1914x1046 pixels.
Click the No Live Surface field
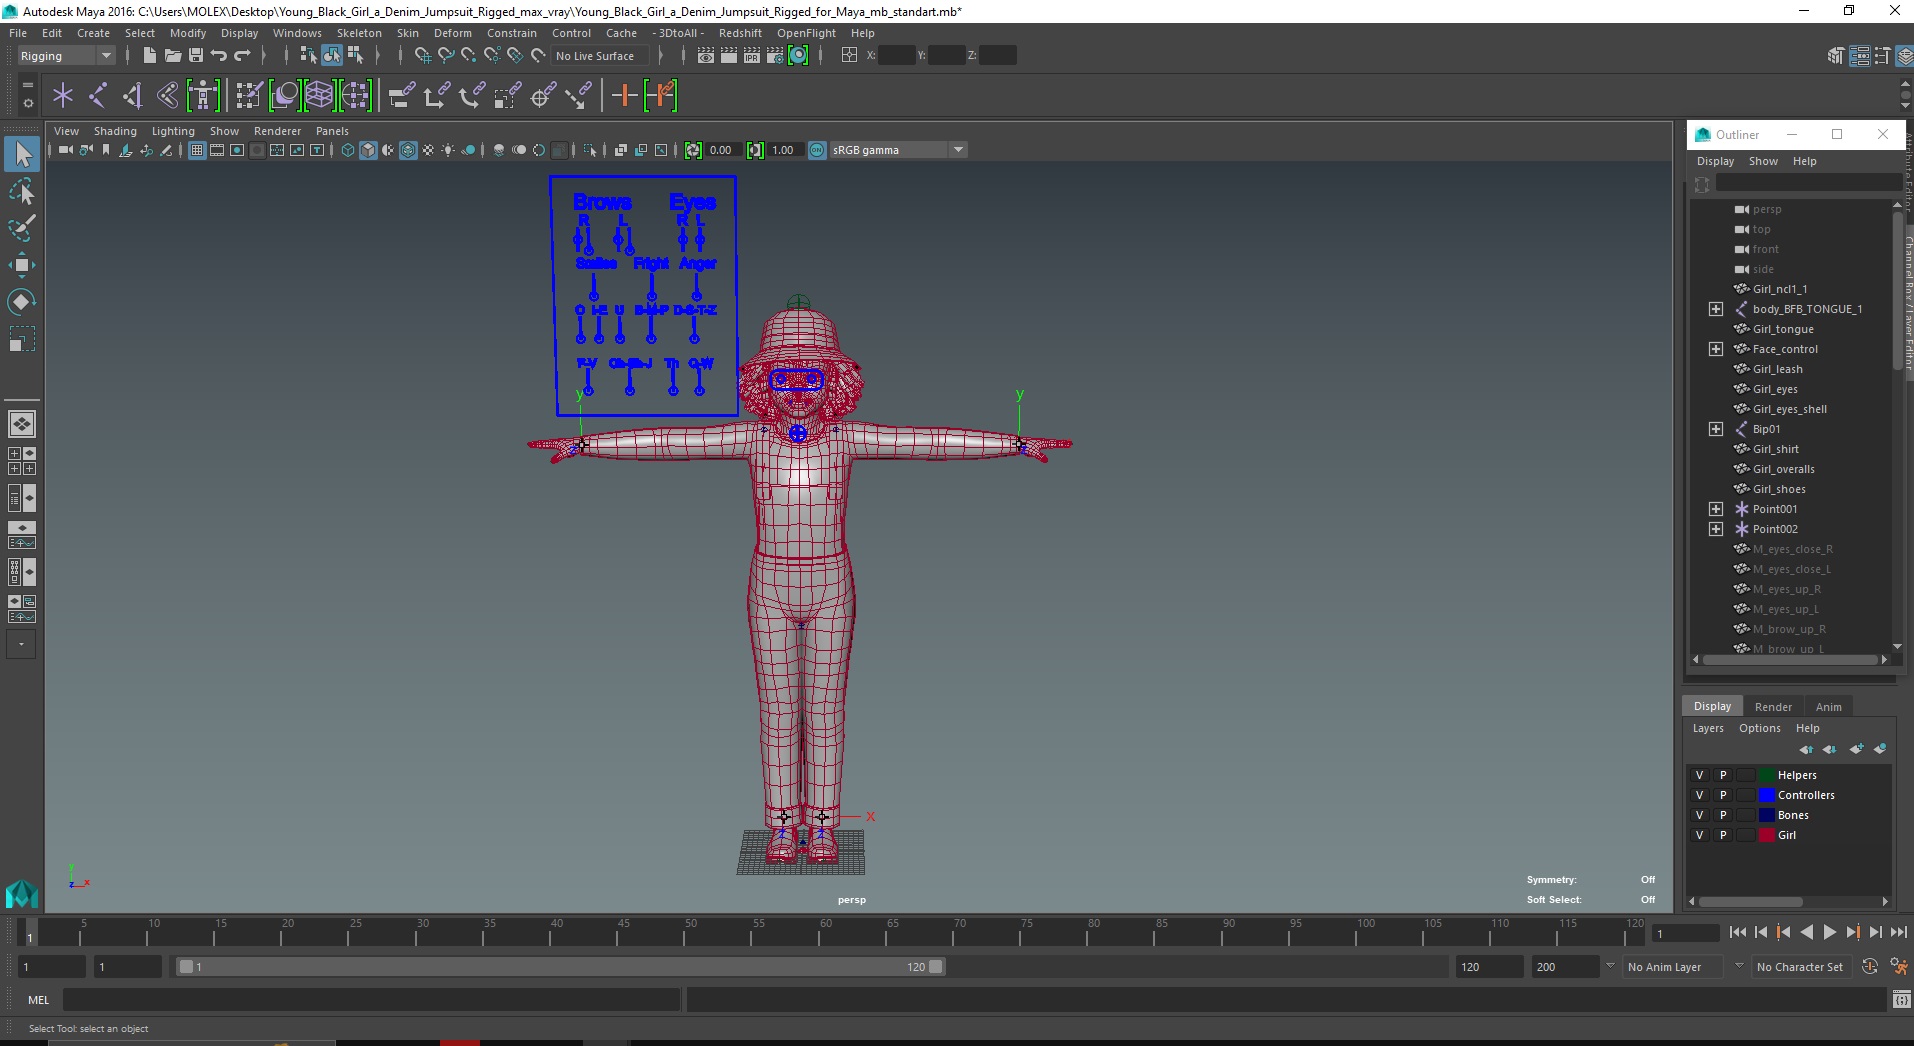tap(600, 56)
